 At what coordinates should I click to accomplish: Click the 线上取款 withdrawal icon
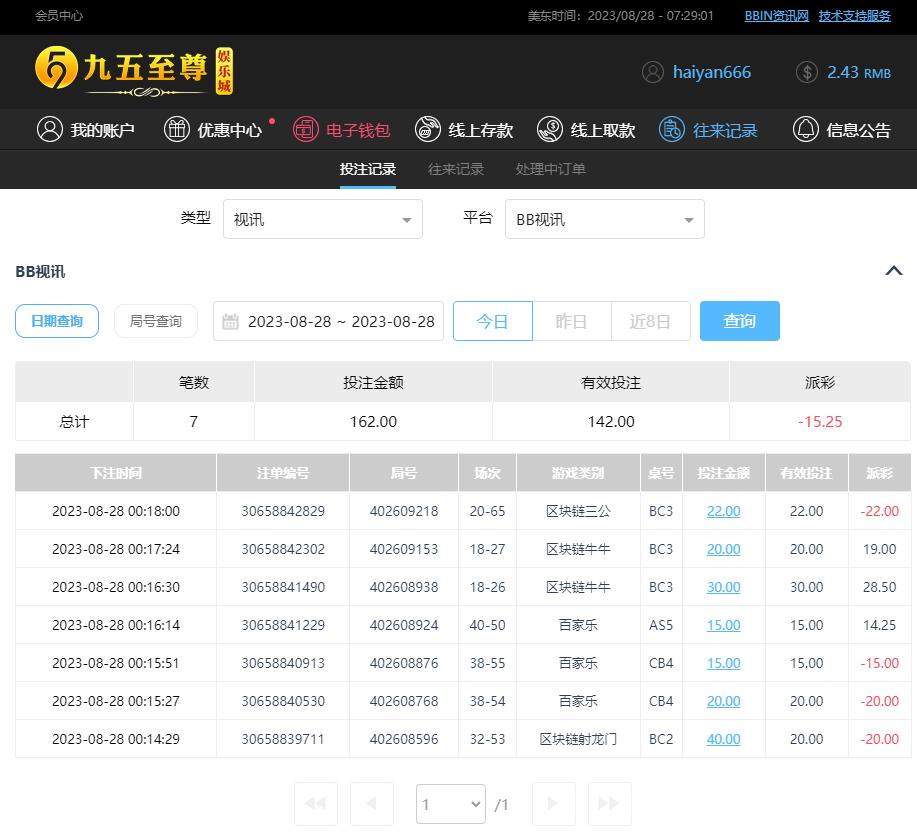550,129
